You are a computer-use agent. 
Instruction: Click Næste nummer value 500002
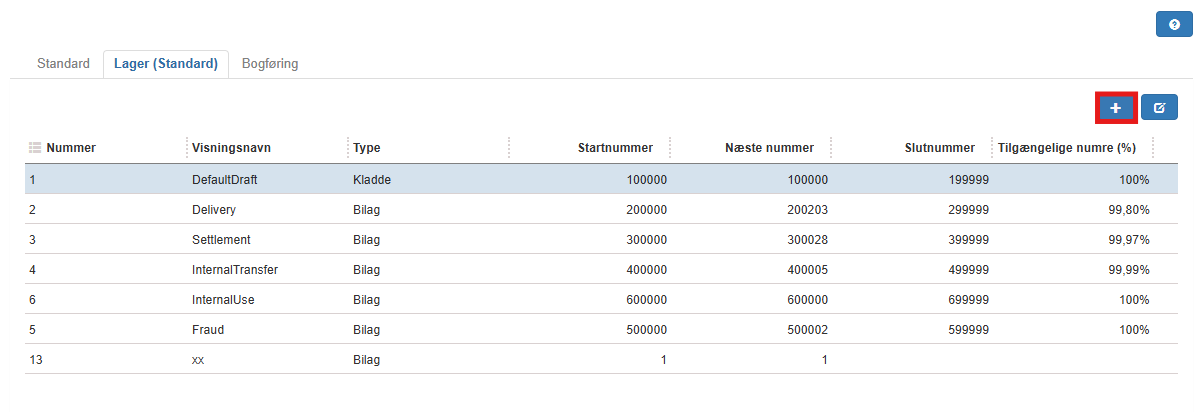pos(808,330)
